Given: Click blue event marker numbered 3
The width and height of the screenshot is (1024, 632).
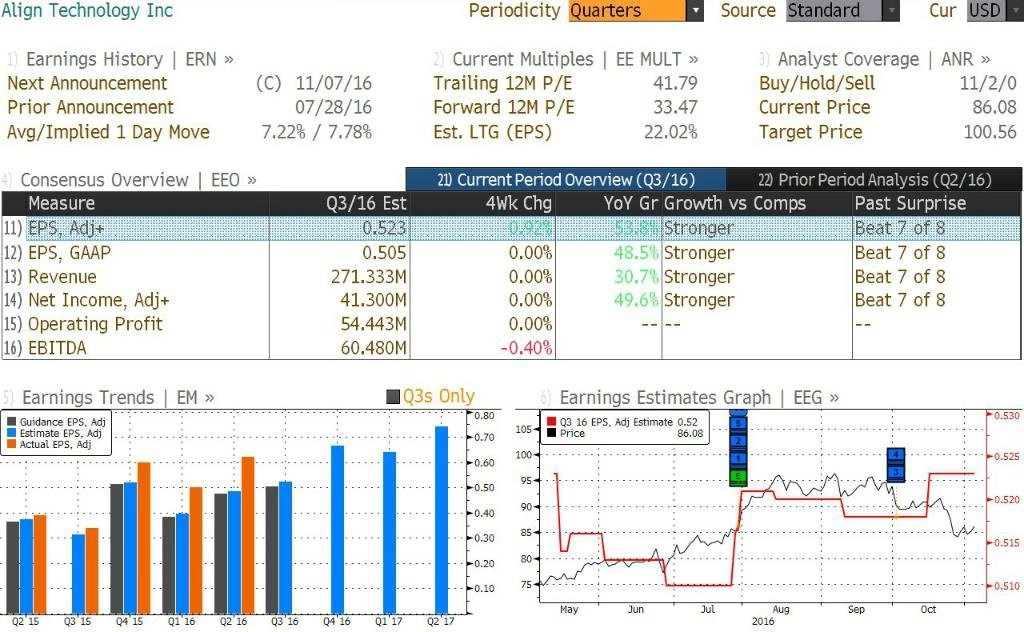Looking at the screenshot, I should (x=896, y=473).
